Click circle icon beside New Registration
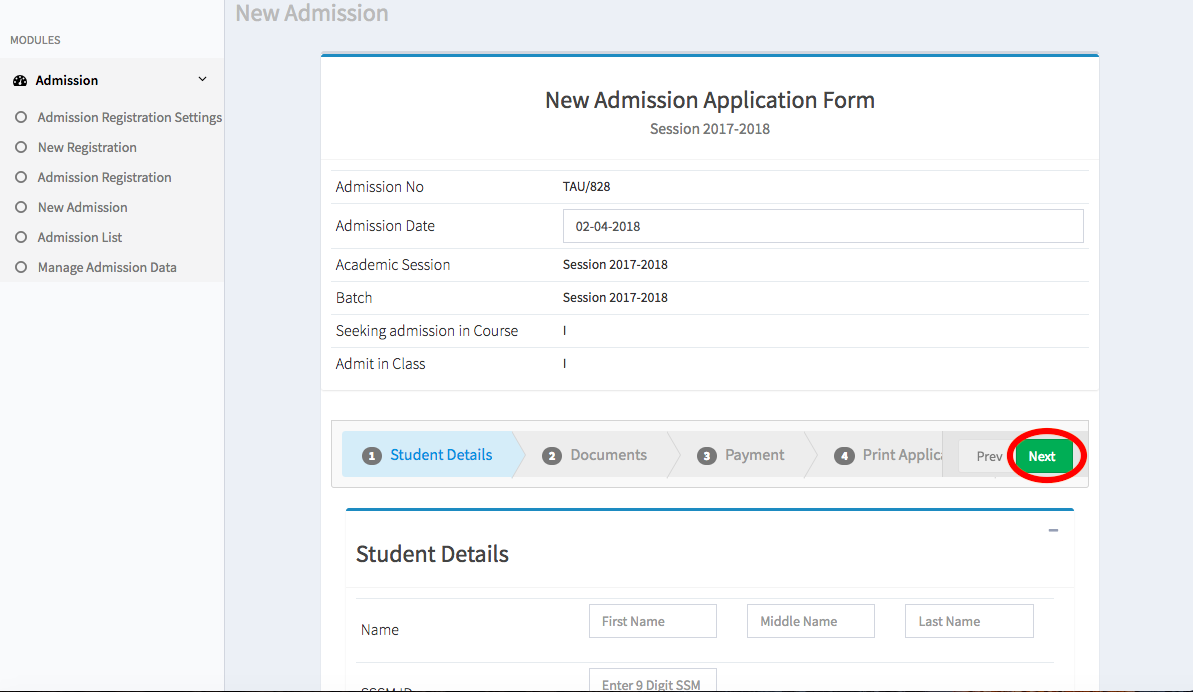1193x692 pixels. tap(21, 148)
